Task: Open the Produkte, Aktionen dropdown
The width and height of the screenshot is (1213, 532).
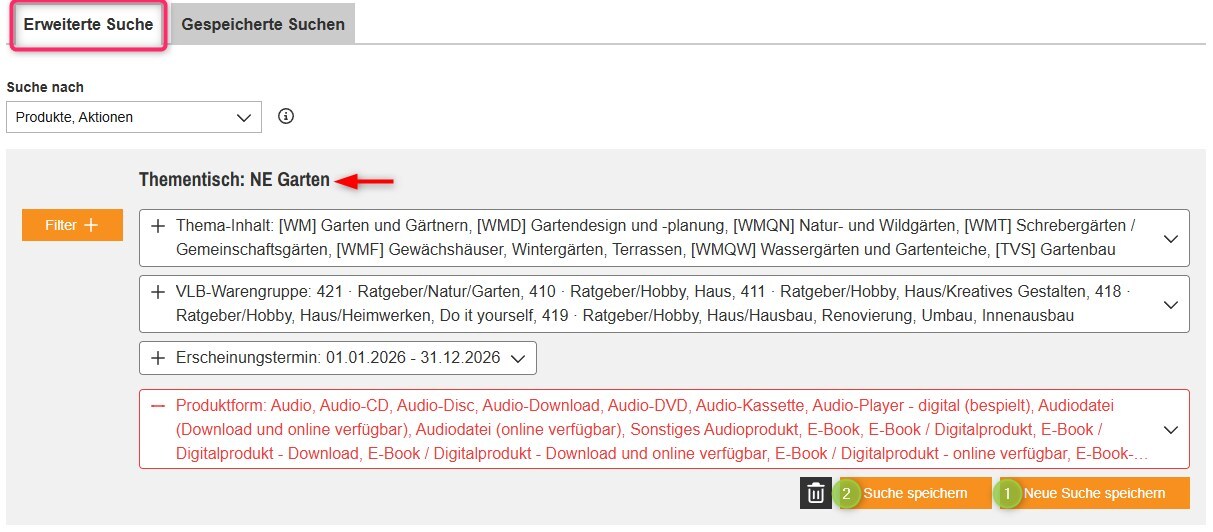Action: [x=133, y=117]
